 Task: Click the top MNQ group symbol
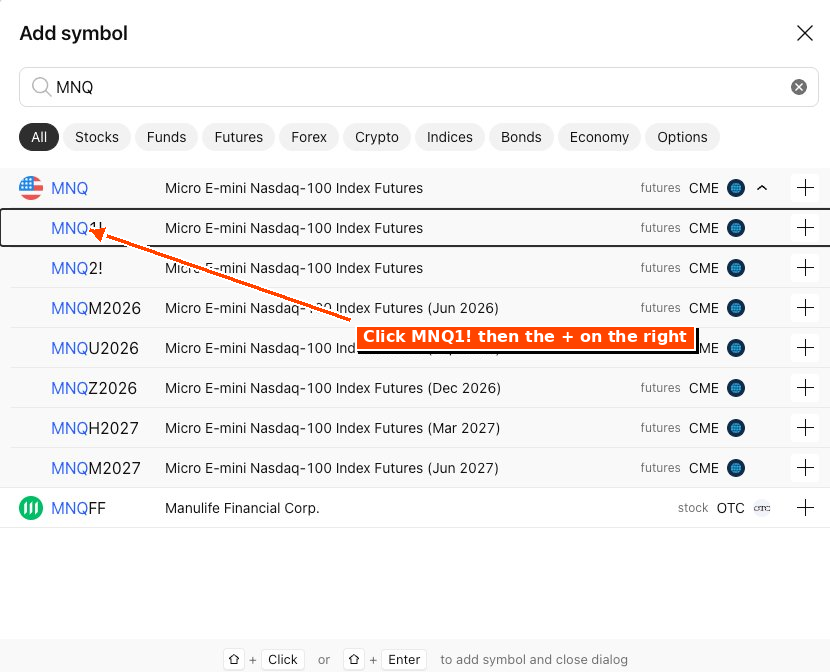coord(69,188)
